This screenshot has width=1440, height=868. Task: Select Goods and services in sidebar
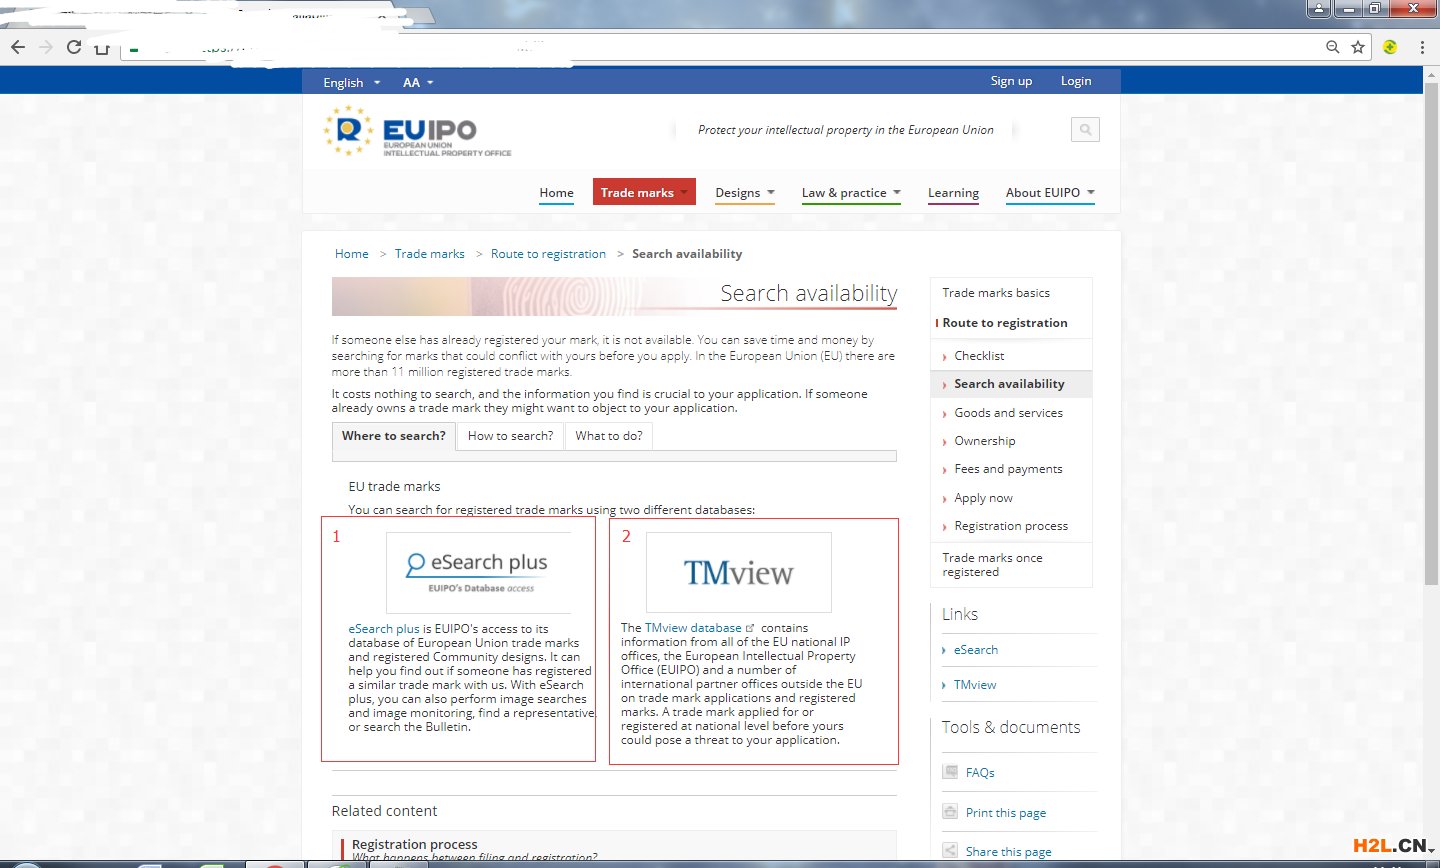coord(1008,413)
